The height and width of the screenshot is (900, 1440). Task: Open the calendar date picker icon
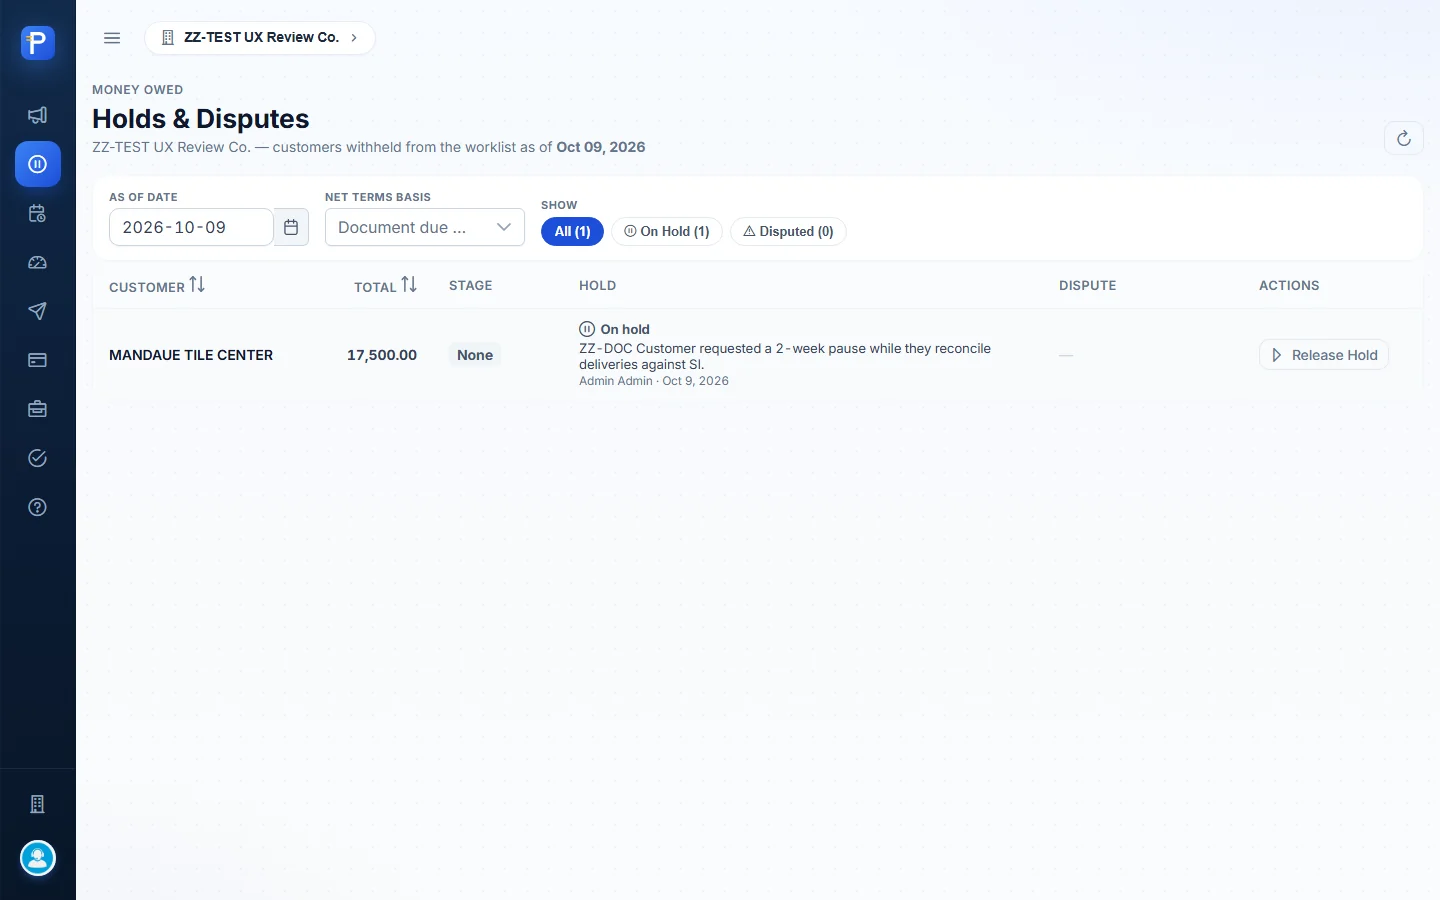point(291,227)
